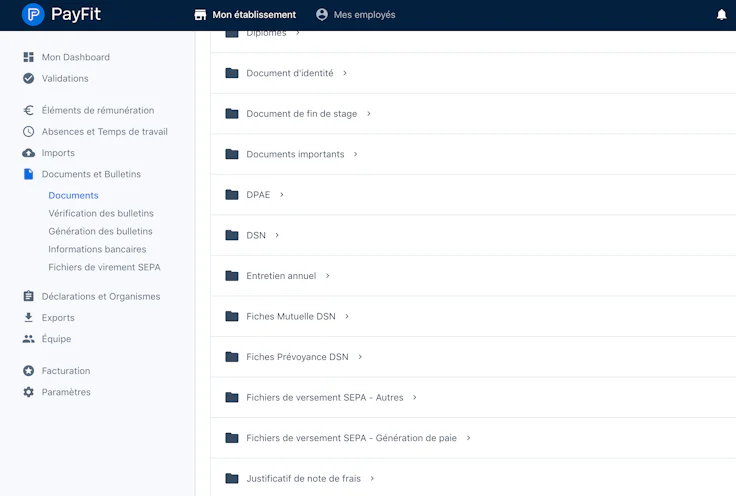Open Mon Dashboard in sidebar
Viewport: 736px width, 496px height.
tap(76, 57)
